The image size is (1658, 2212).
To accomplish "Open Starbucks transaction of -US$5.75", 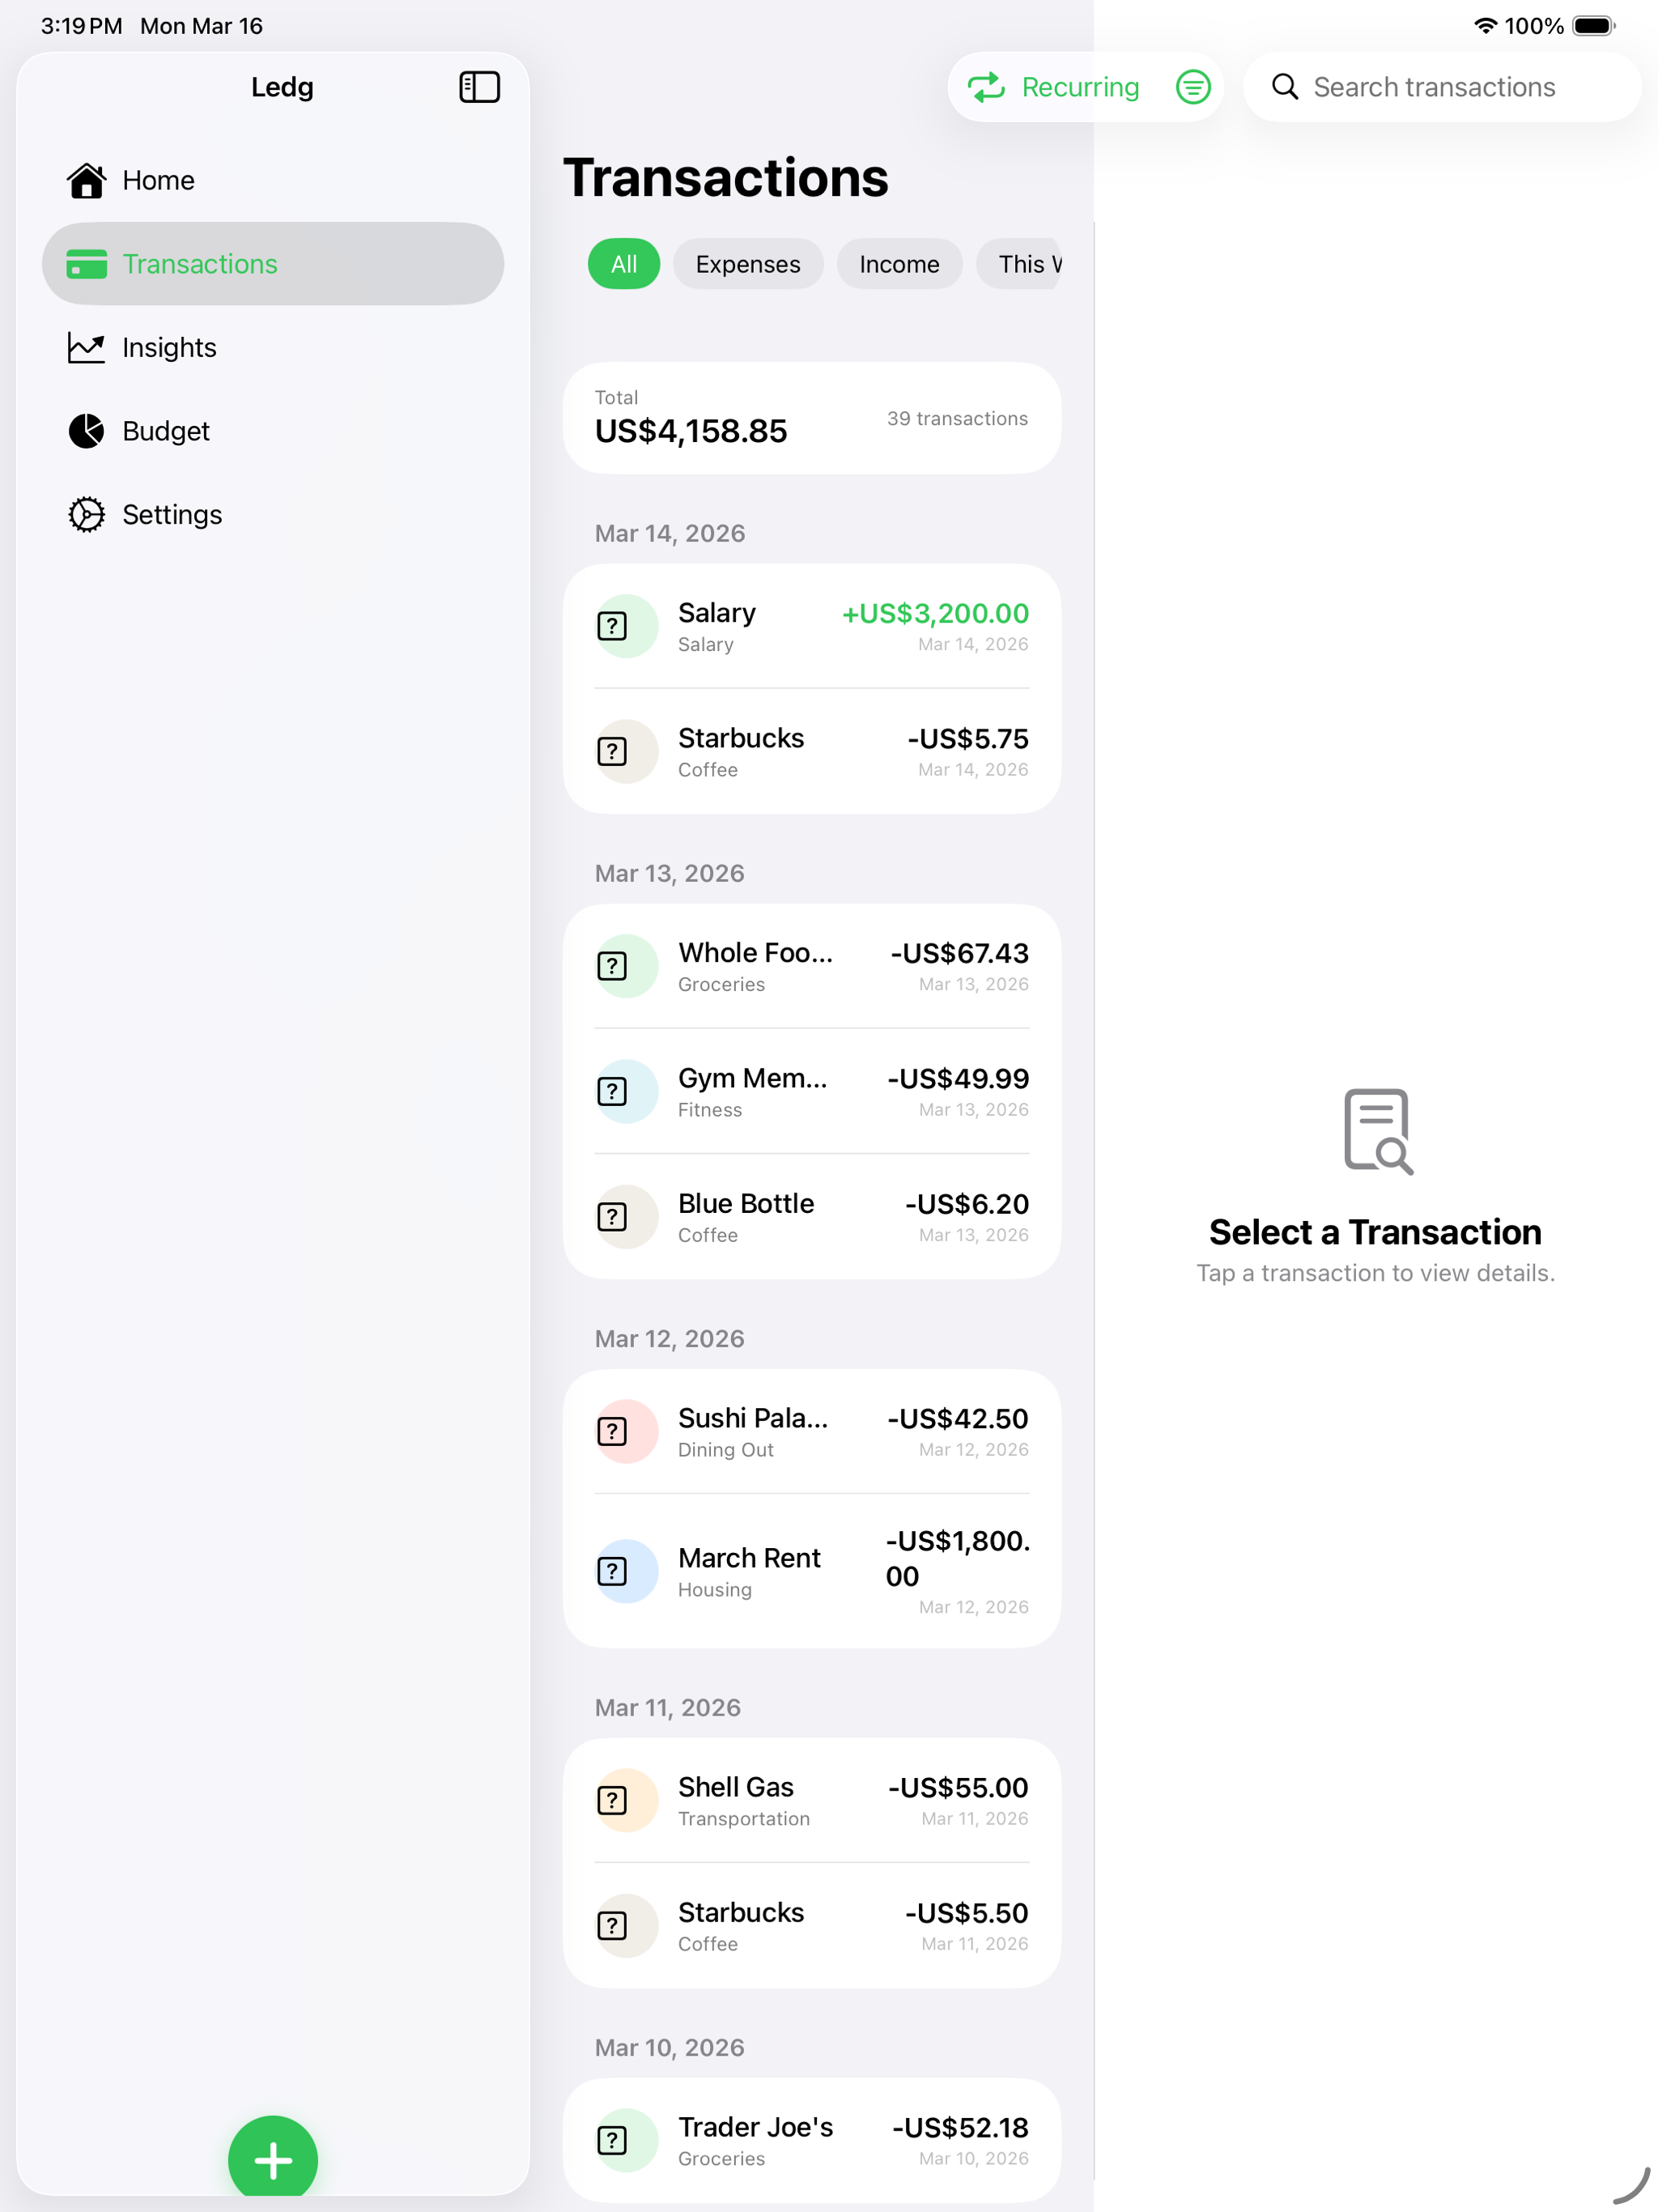I will coord(811,751).
